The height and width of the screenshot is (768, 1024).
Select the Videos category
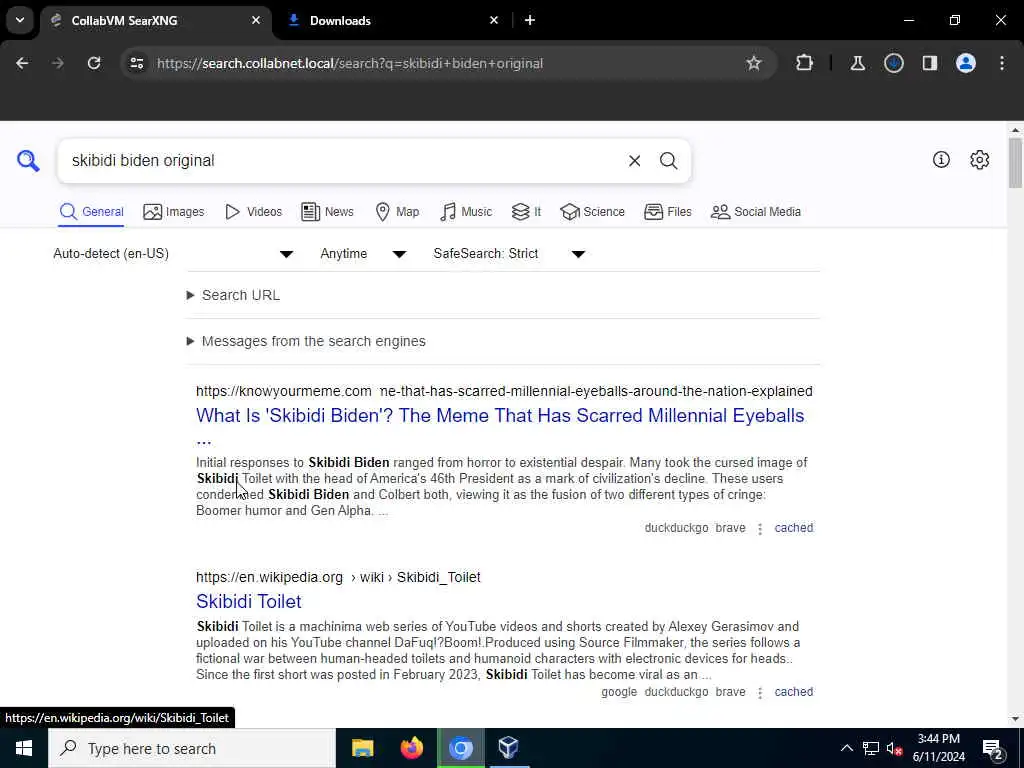(253, 212)
